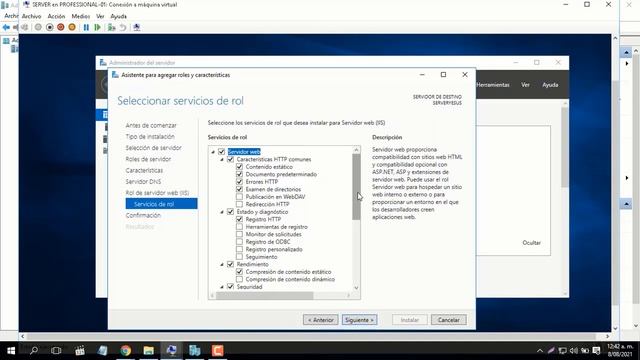The width and height of the screenshot is (640, 360).
Task: Go to Rol de servidor web (IIS) step
Action: [157, 193]
